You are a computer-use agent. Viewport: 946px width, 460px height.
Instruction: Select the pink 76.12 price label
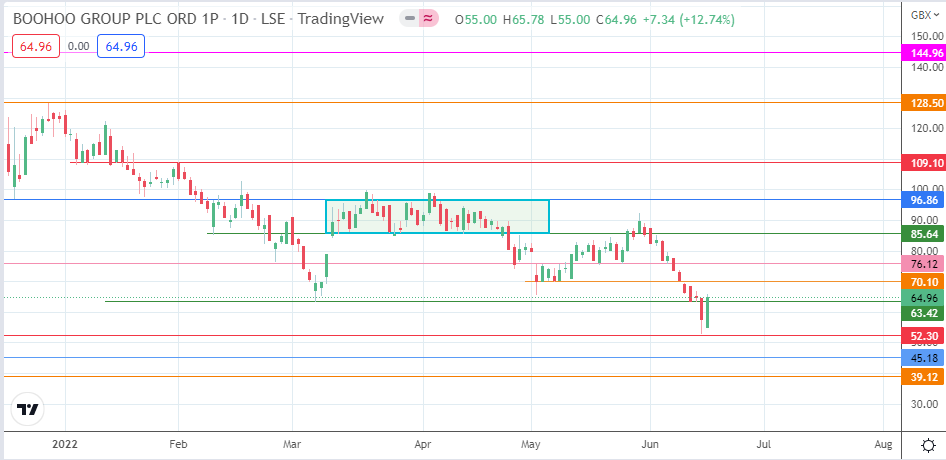pos(923,263)
